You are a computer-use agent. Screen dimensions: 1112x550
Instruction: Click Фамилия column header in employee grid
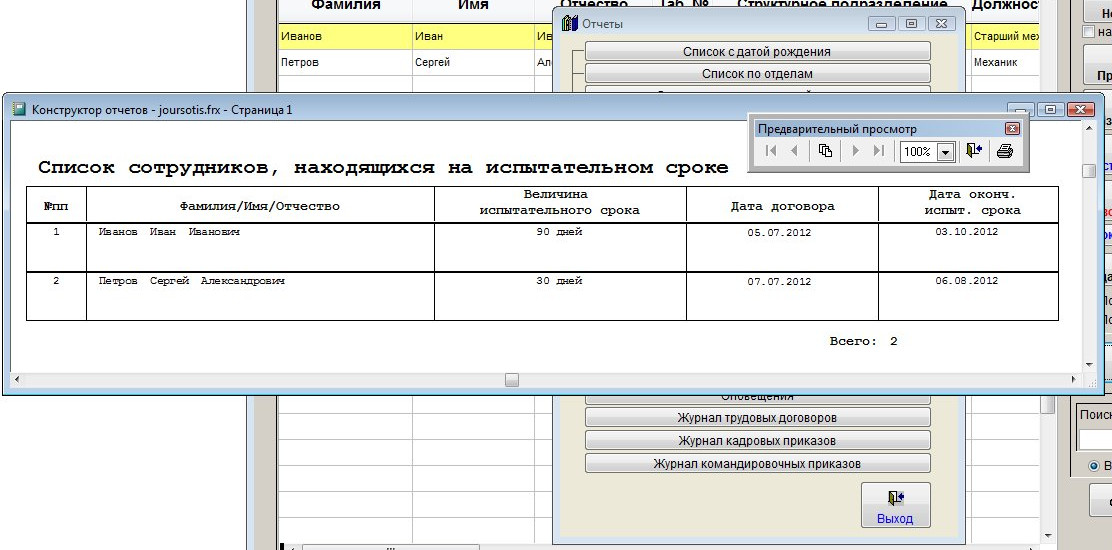click(345, 6)
